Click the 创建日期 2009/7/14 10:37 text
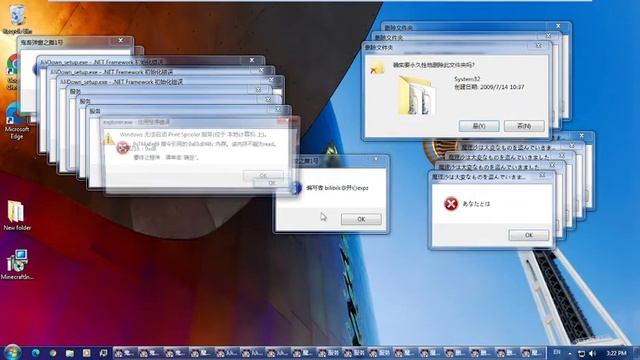The width and height of the screenshot is (640, 360). pos(489,87)
